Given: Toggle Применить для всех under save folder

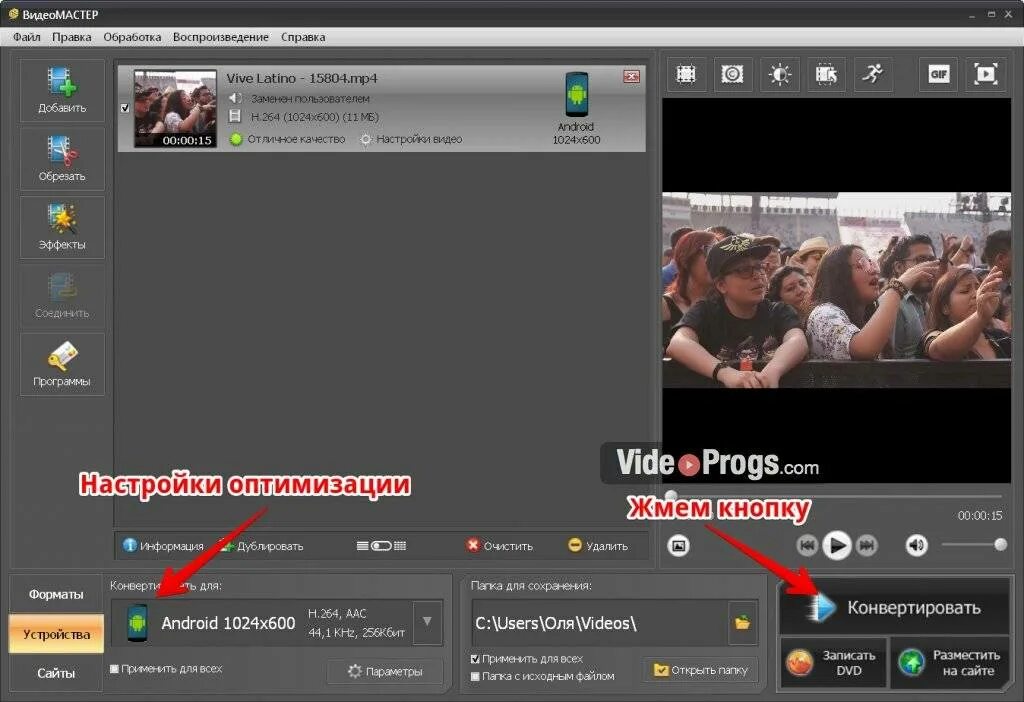Looking at the screenshot, I should [475, 659].
